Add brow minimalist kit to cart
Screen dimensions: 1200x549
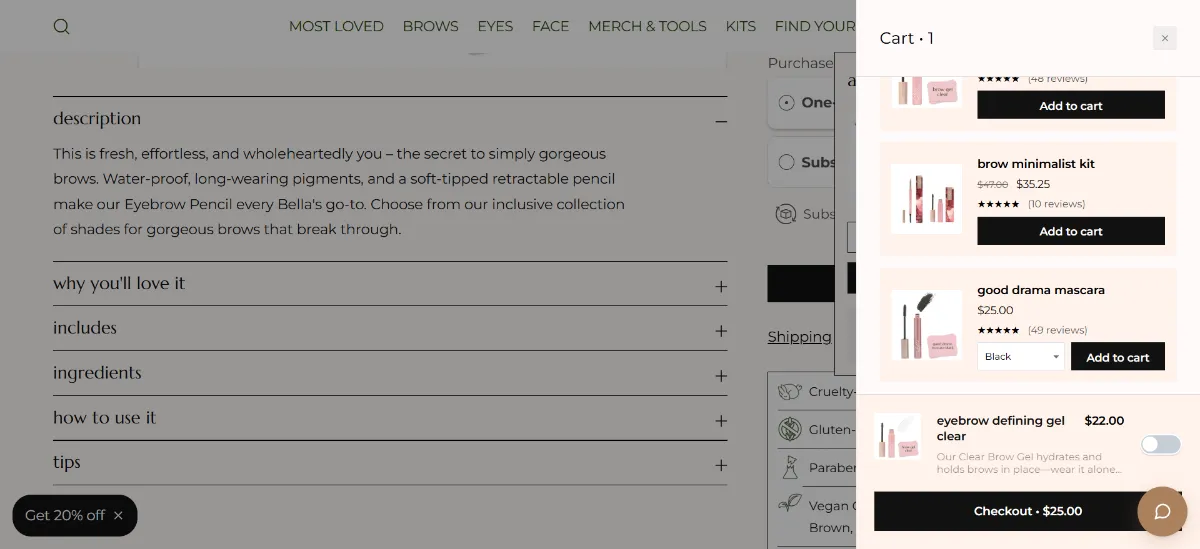(1071, 231)
